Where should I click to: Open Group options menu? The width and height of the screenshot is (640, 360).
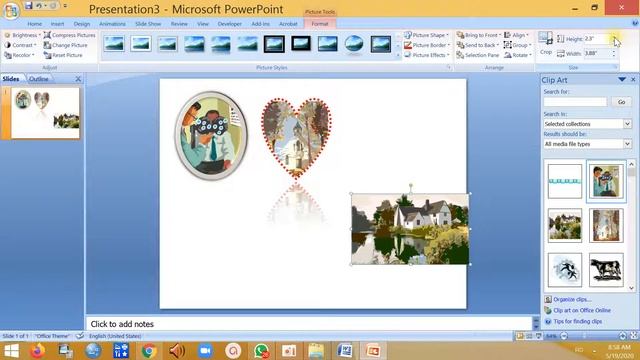coord(517,45)
